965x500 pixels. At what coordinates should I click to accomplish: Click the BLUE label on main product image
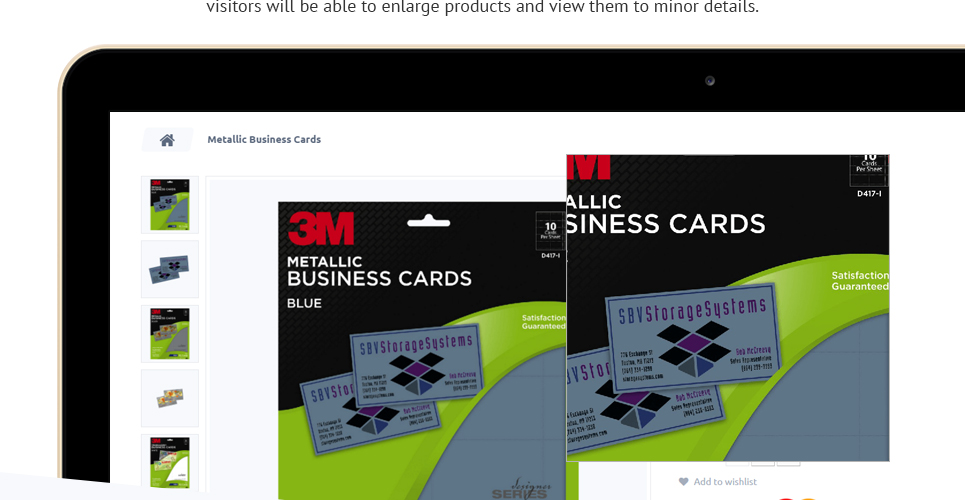coord(304,303)
